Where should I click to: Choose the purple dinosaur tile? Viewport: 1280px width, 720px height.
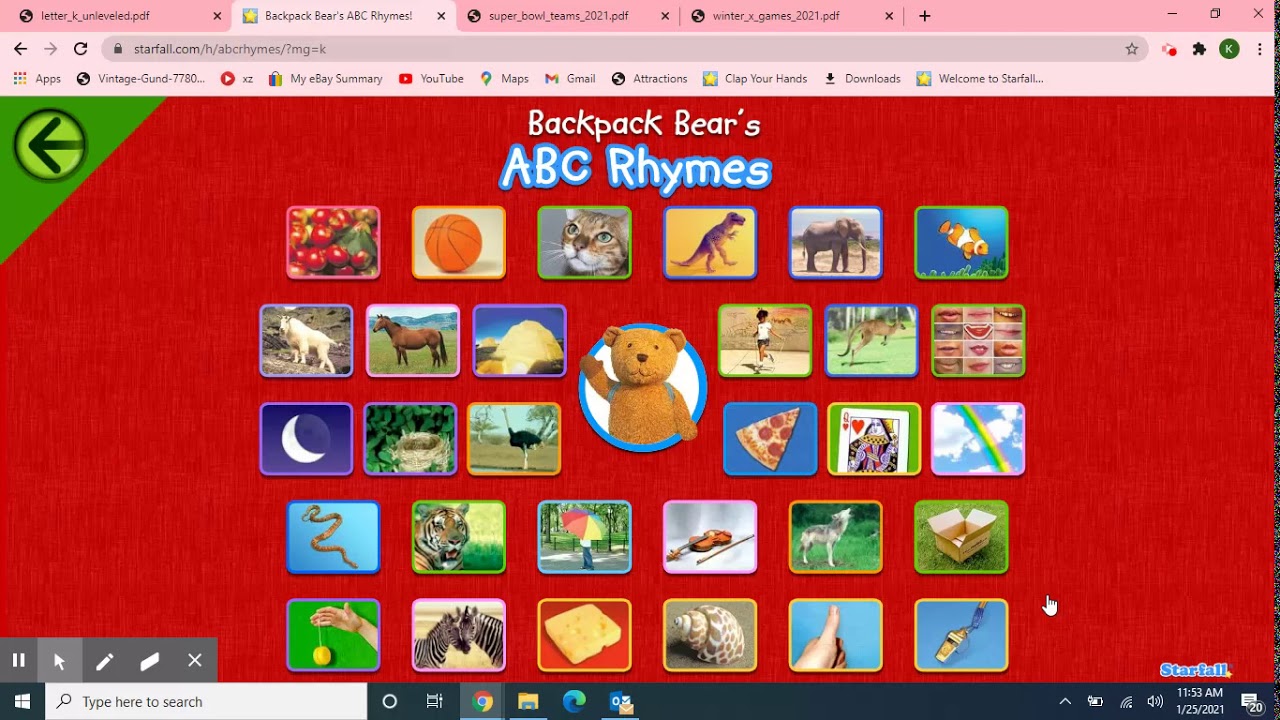pos(710,242)
